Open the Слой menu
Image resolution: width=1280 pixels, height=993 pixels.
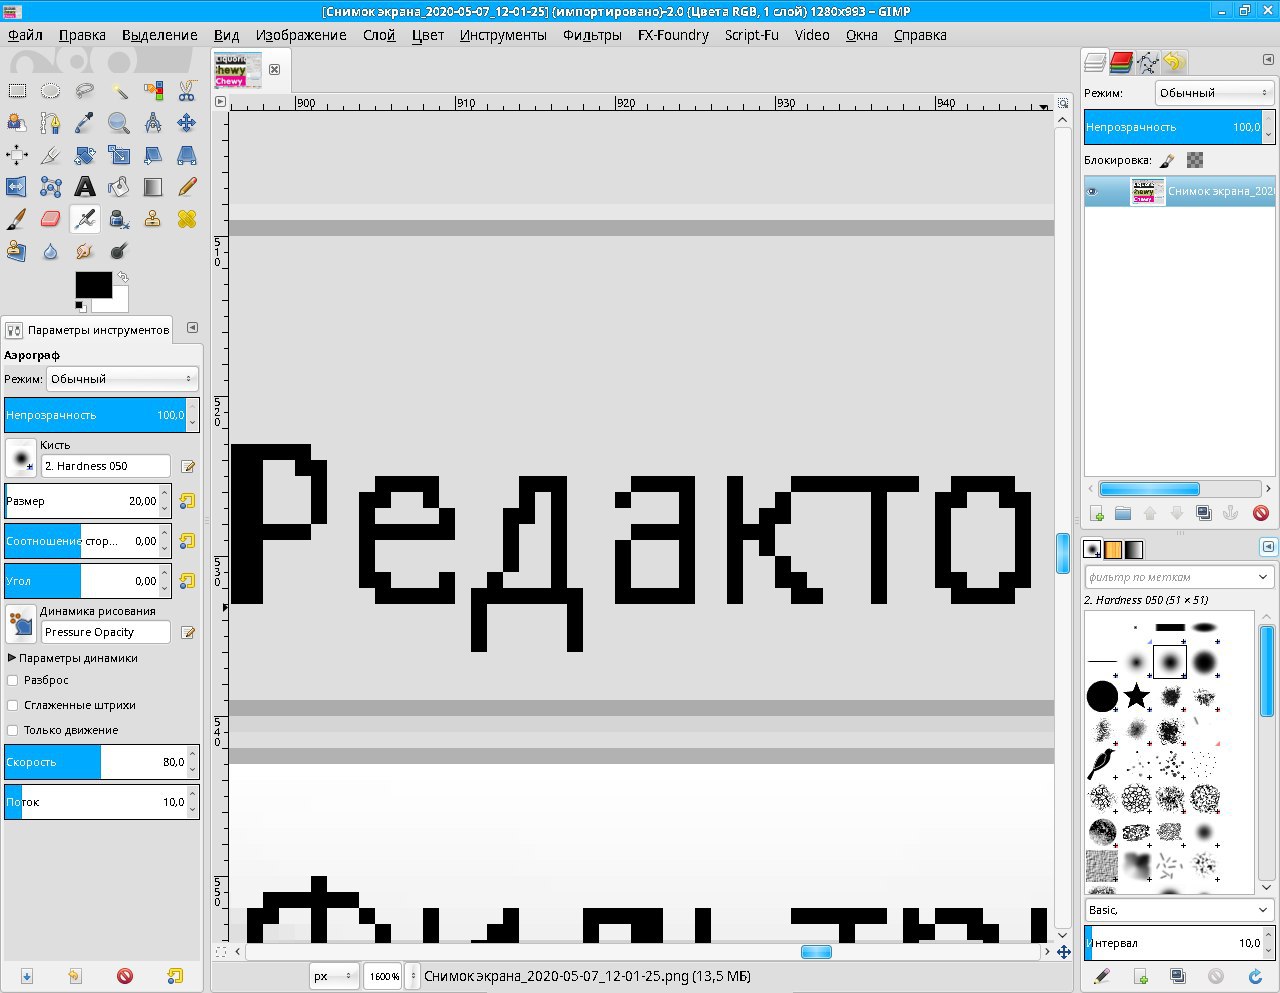click(x=379, y=35)
